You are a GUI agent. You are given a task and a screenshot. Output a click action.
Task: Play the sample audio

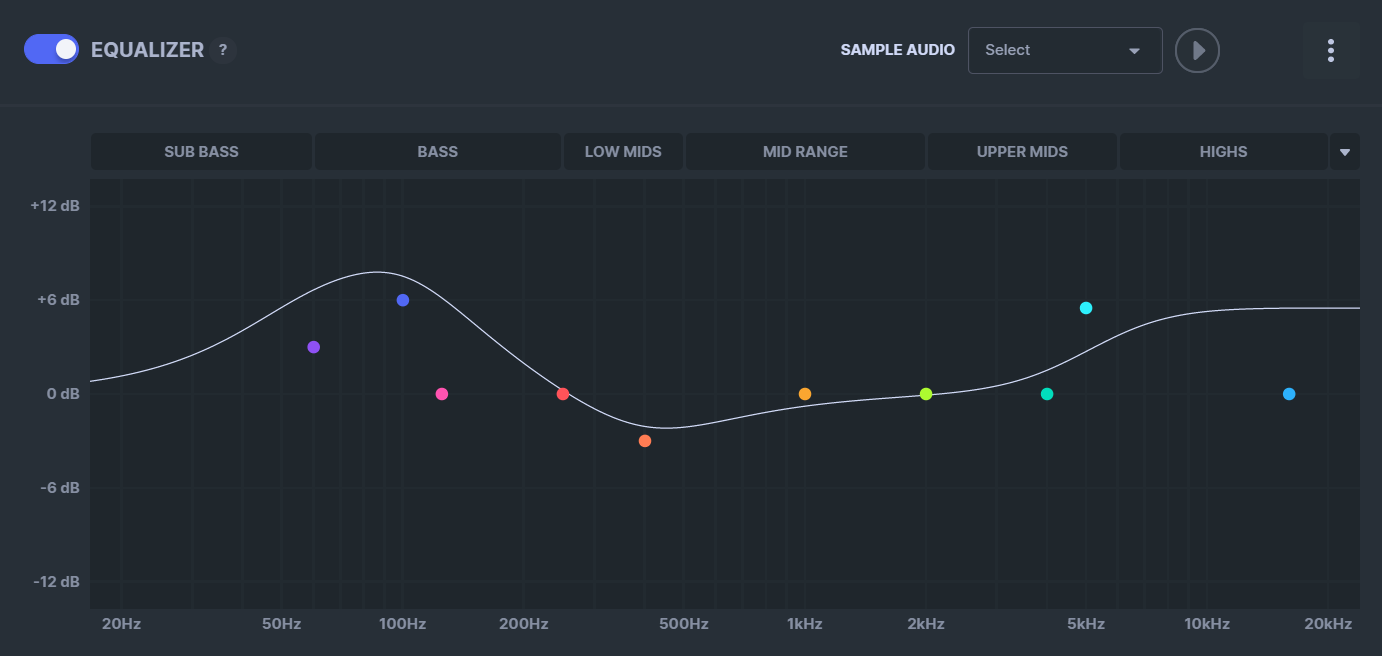1197,50
